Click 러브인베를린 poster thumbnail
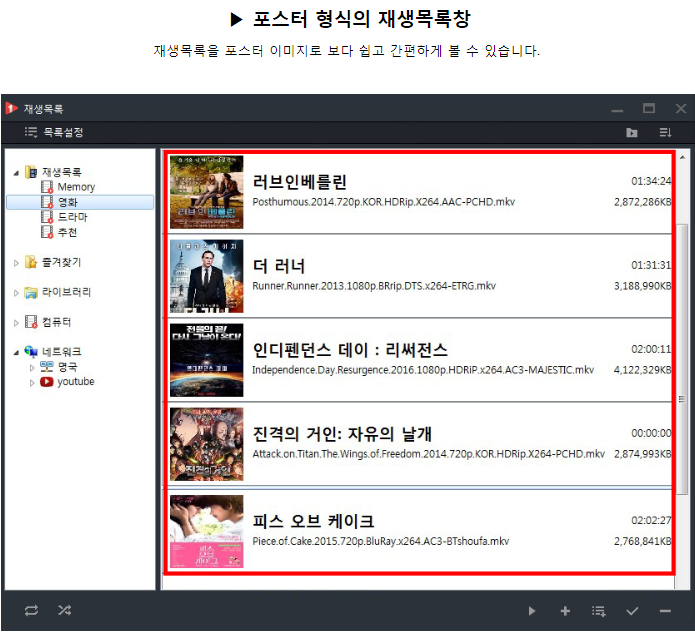695x639 pixels. pos(207,192)
